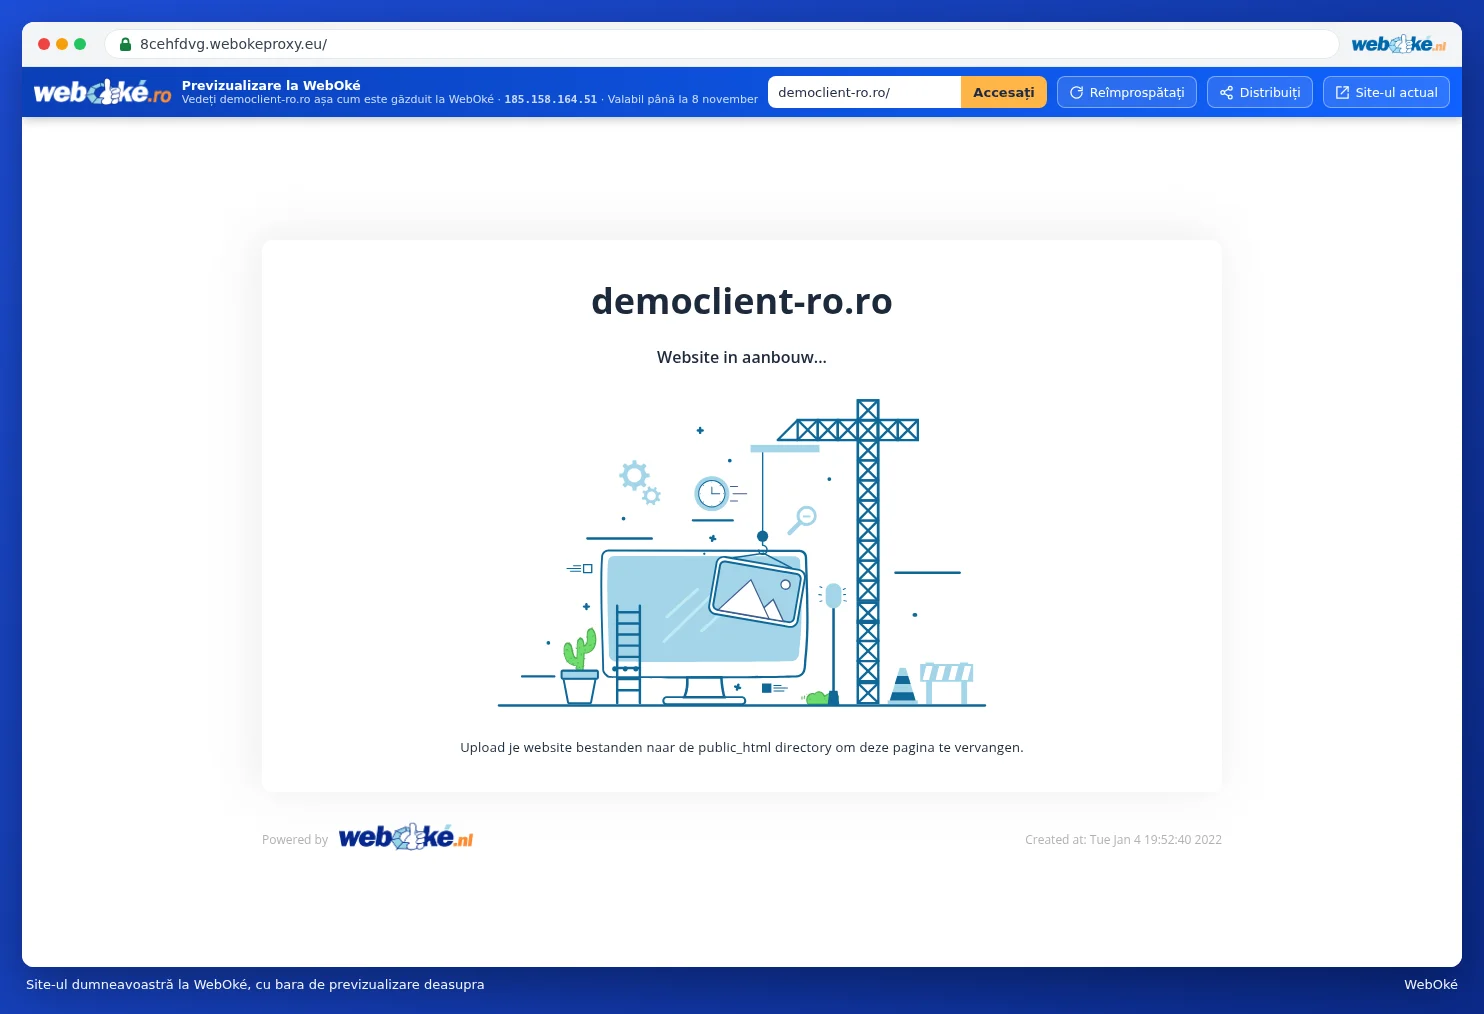Click the WebOké.ro logo in preview bar
The image size is (1484, 1014).
[102, 92]
